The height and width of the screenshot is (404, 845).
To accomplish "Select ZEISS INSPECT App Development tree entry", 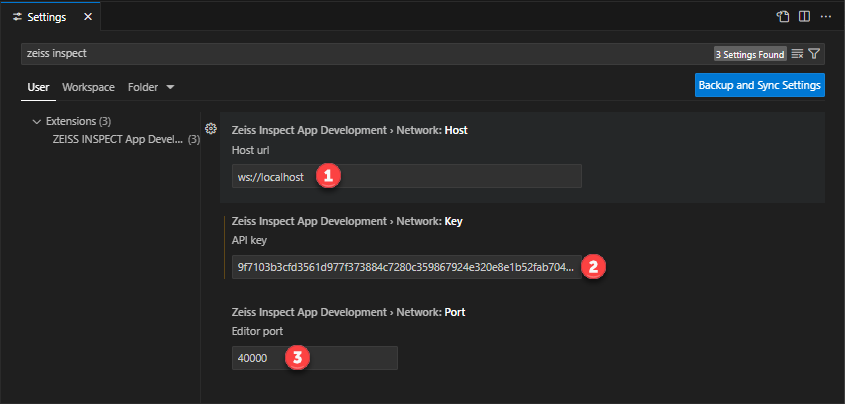I will [x=118, y=139].
